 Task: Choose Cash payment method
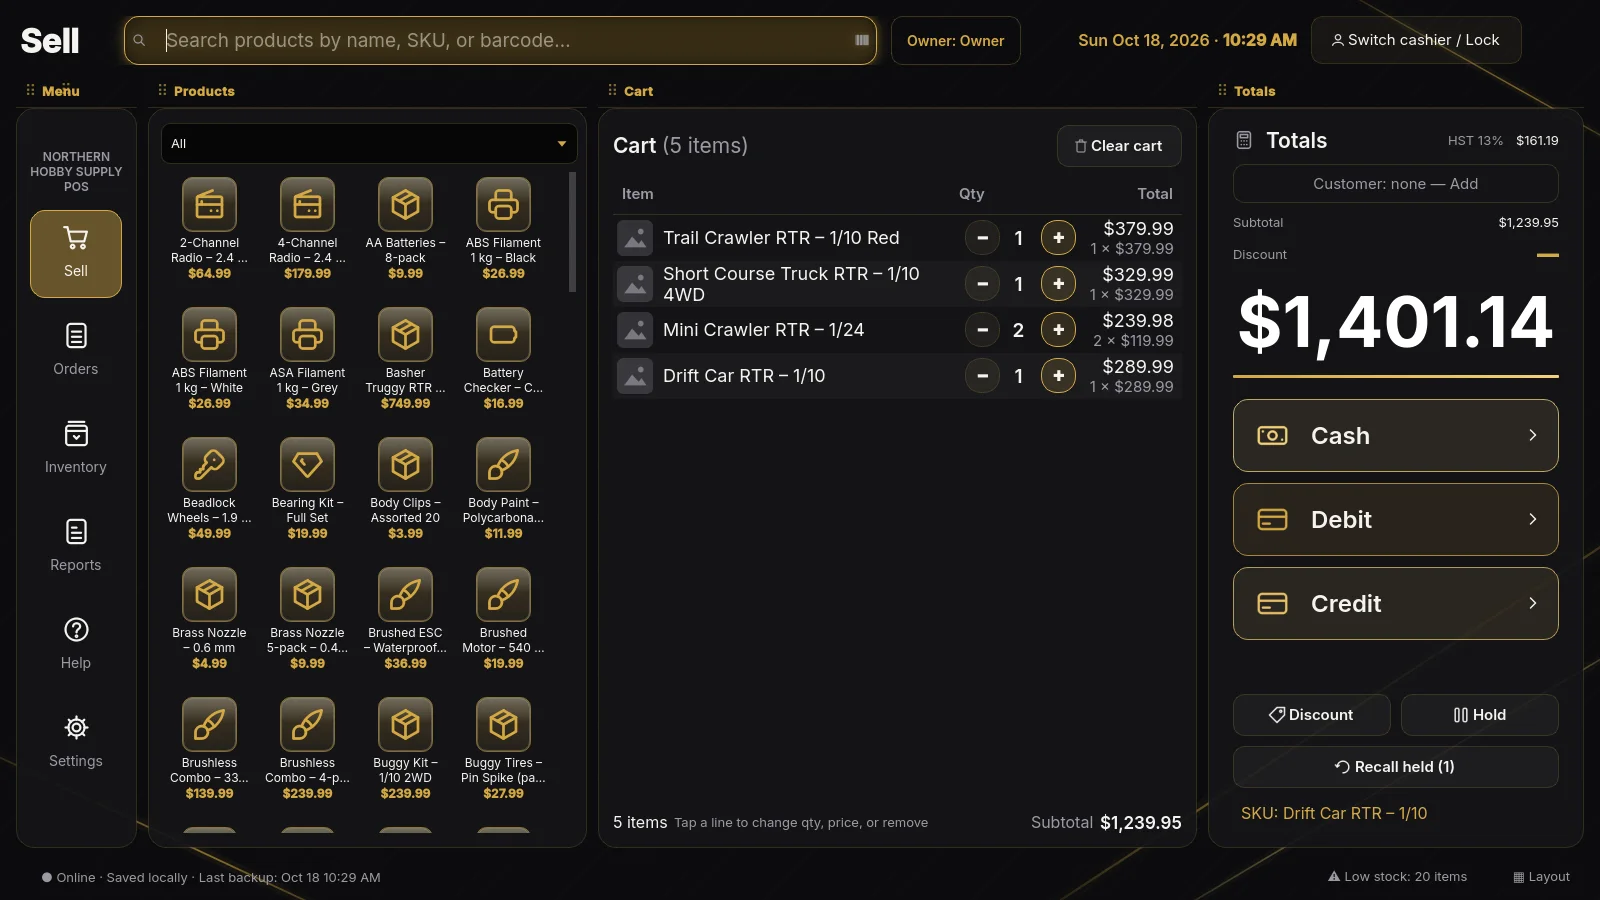point(1395,436)
